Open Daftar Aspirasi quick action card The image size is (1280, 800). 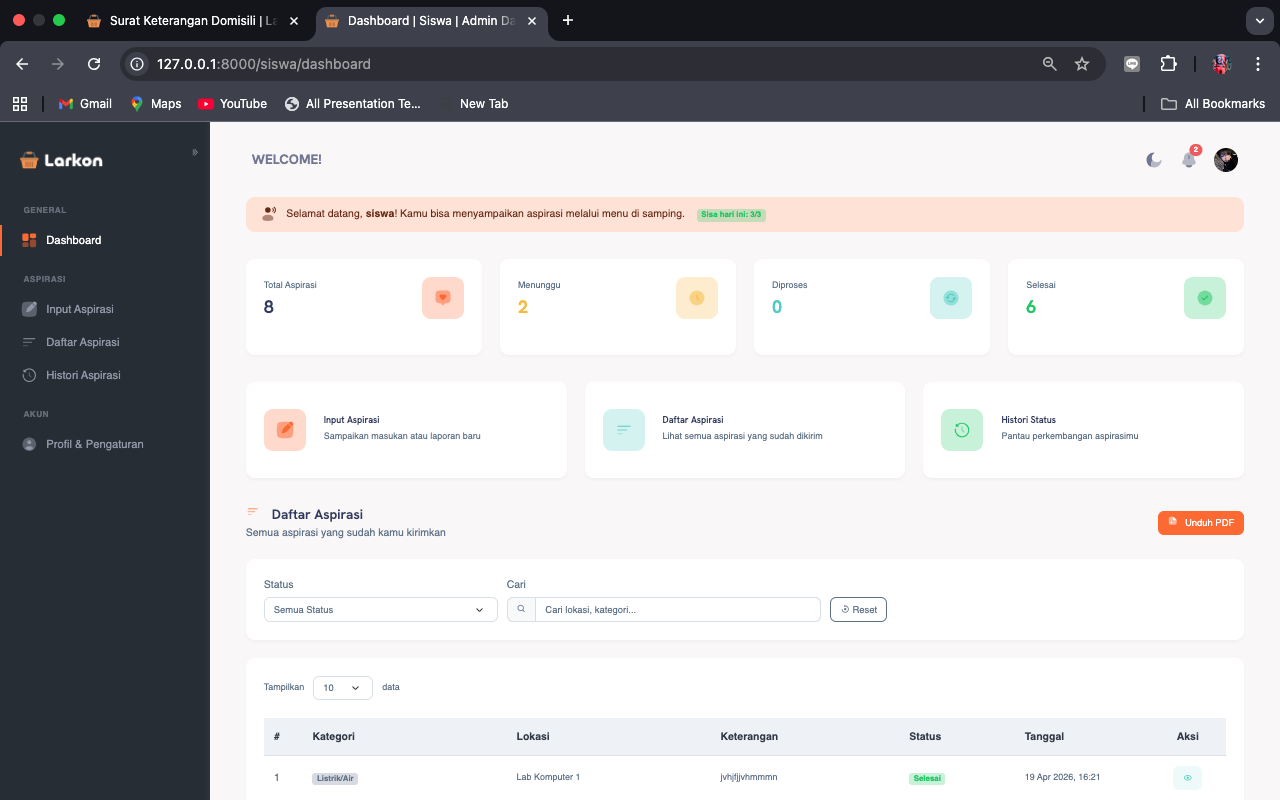pos(745,430)
